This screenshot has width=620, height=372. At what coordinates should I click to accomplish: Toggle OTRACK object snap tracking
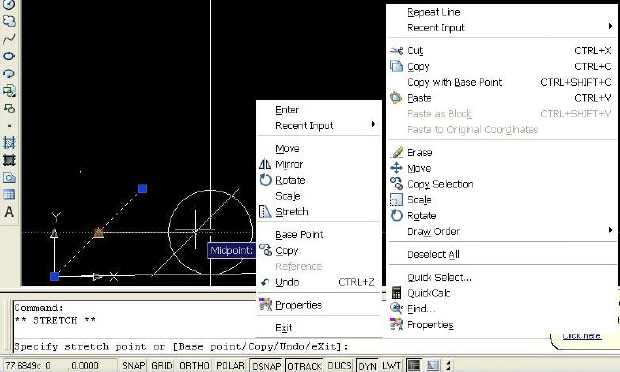304,366
